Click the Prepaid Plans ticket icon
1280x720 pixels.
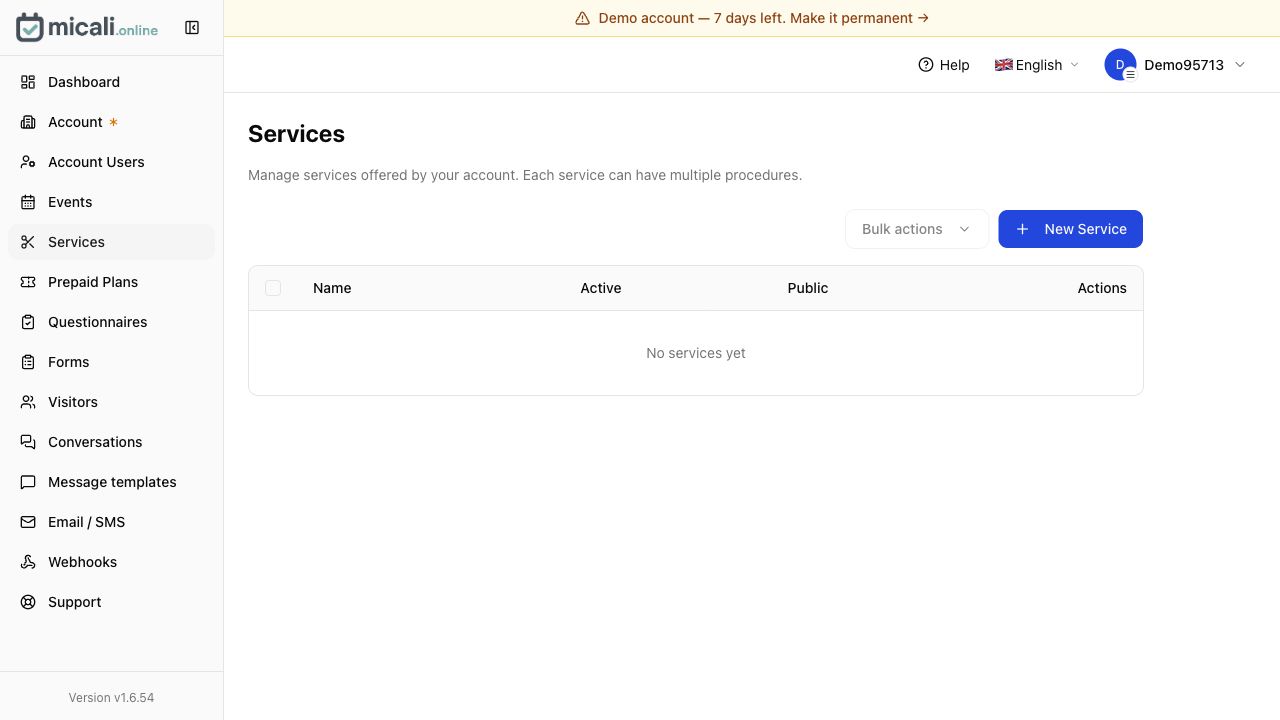click(28, 282)
